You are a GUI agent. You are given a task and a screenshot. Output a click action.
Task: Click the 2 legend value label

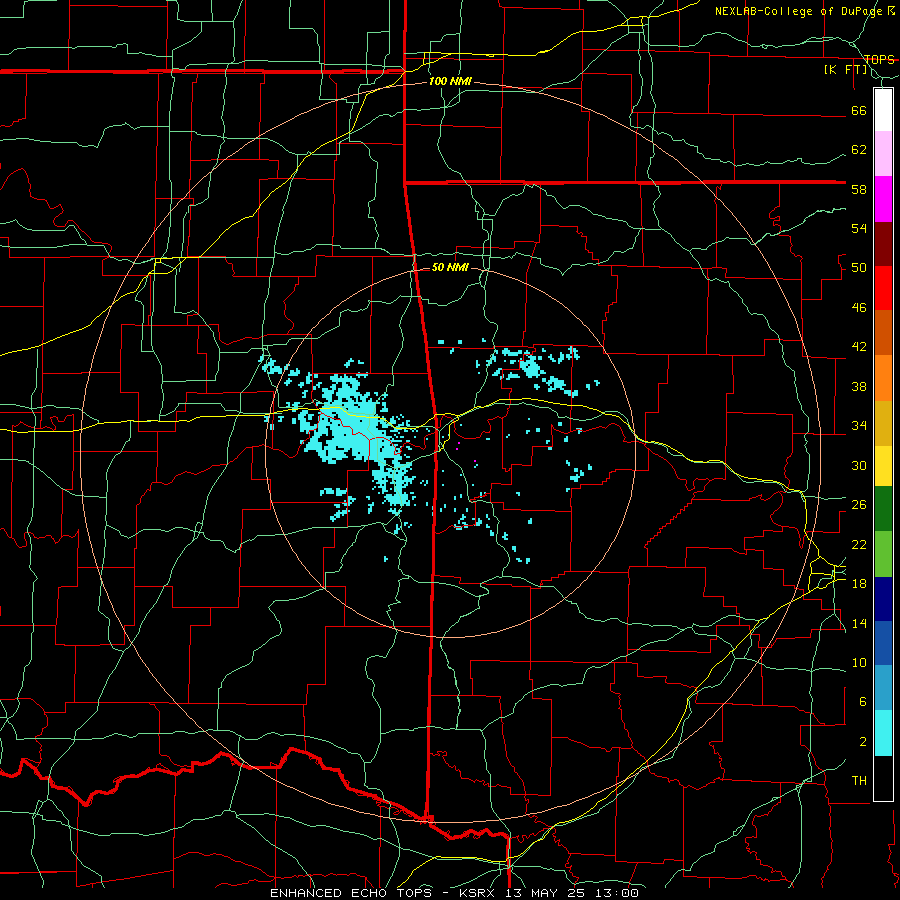pyautogui.click(x=862, y=742)
